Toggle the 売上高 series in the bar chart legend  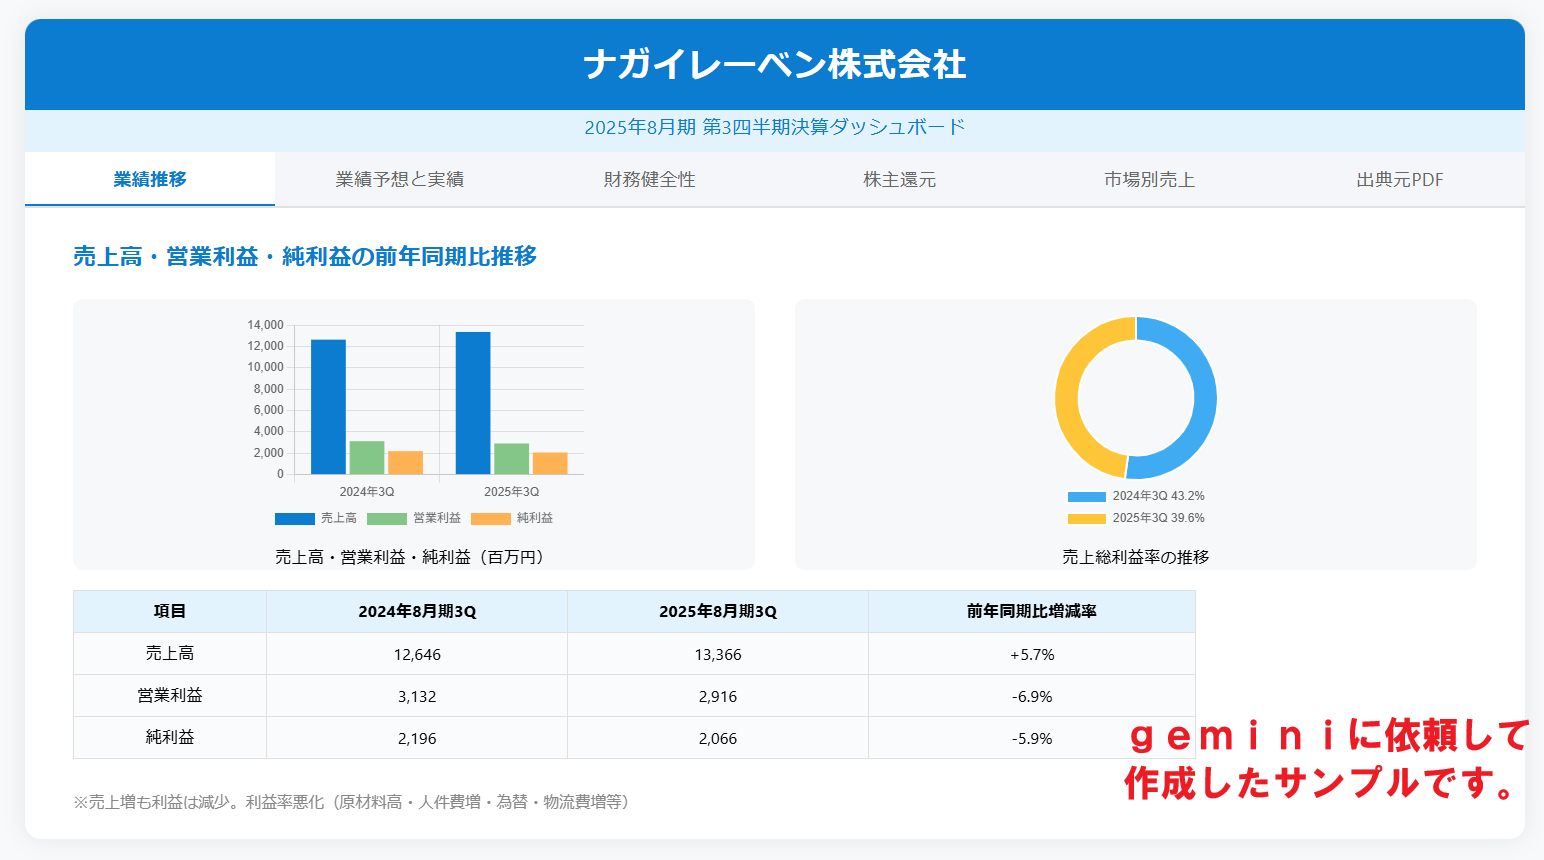[319, 518]
